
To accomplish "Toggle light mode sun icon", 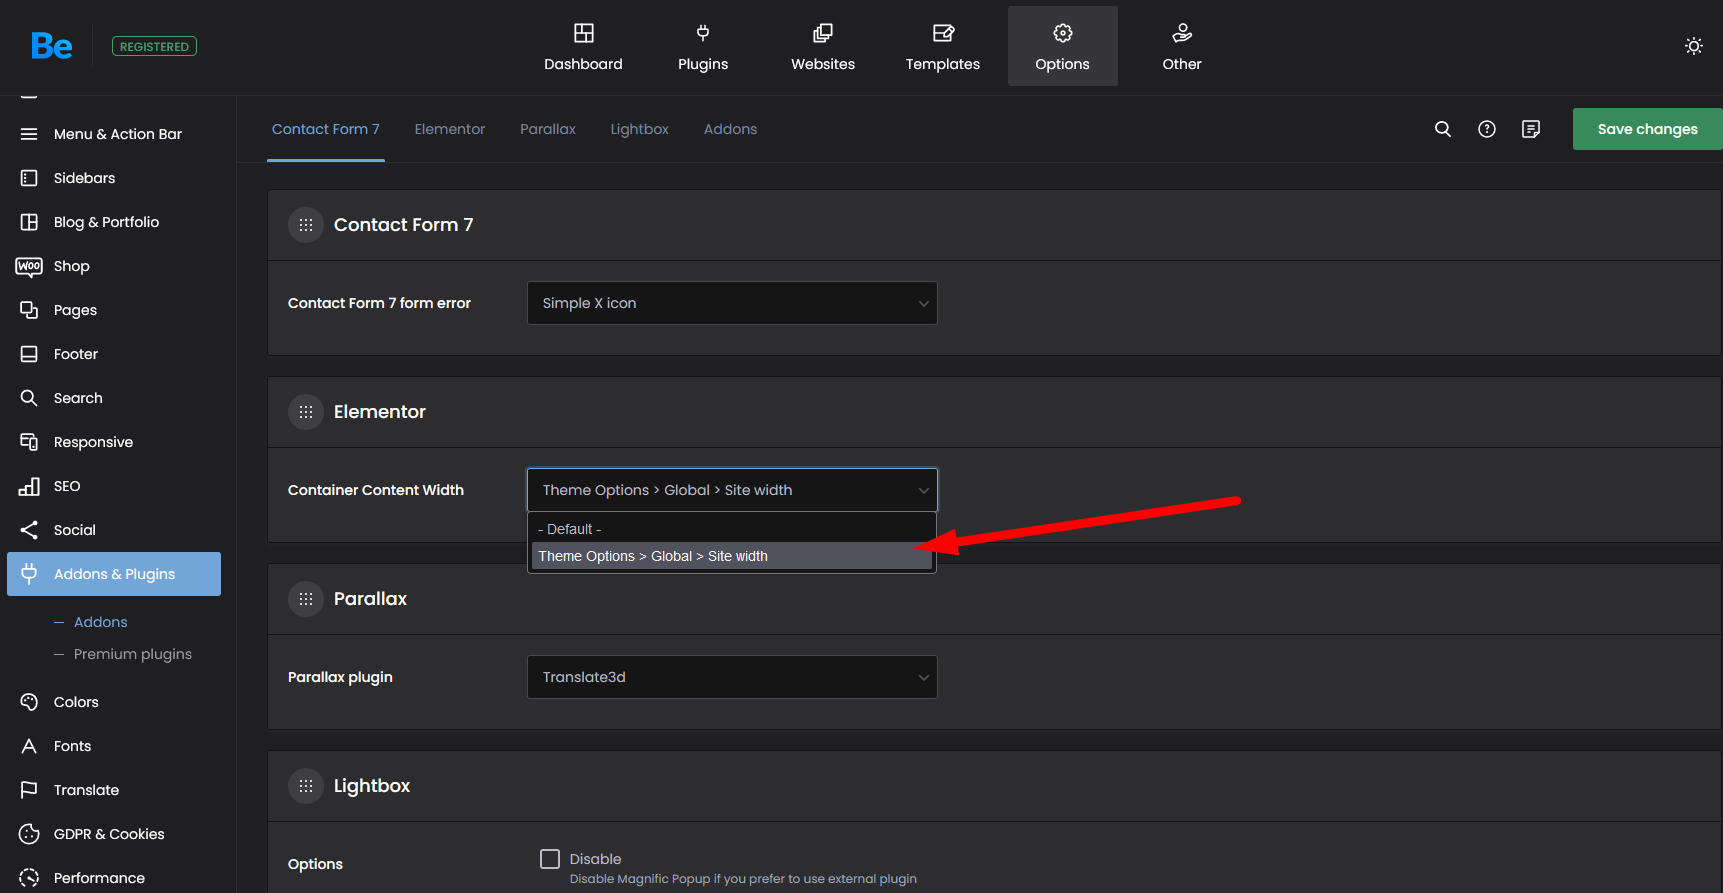I will click(x=1693, y=46).
